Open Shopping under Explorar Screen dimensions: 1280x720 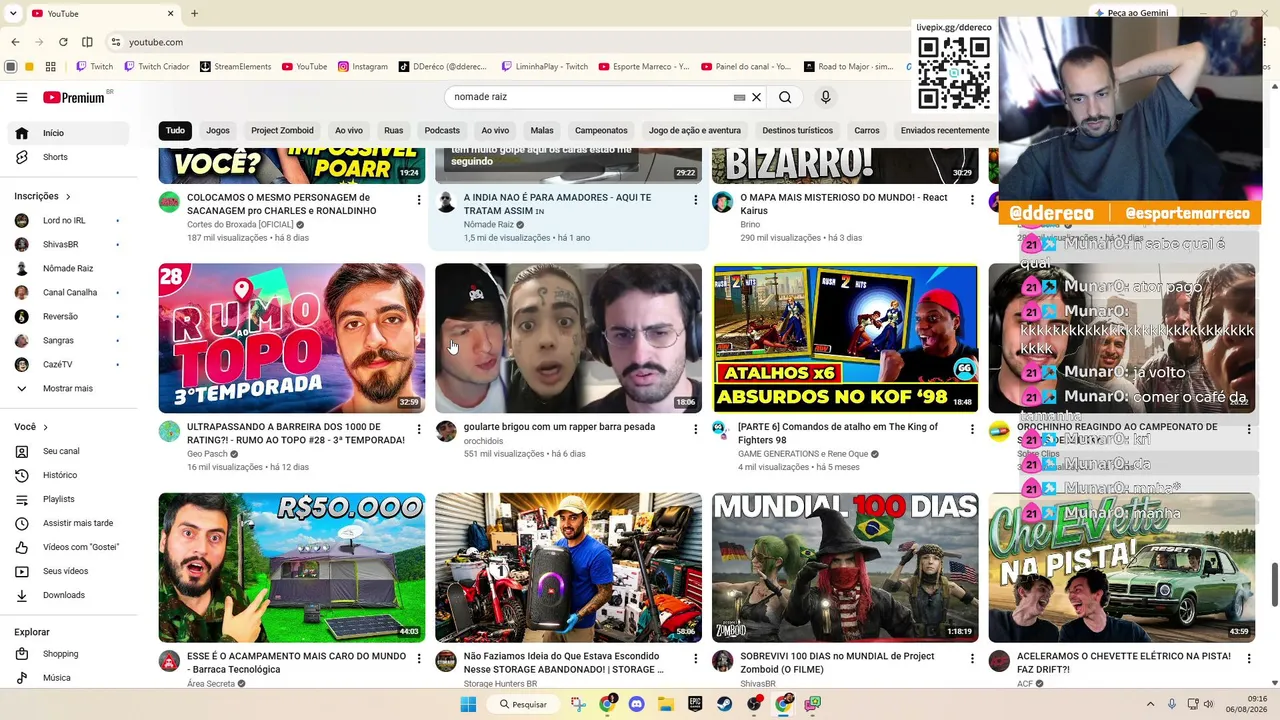click(68, 654)
